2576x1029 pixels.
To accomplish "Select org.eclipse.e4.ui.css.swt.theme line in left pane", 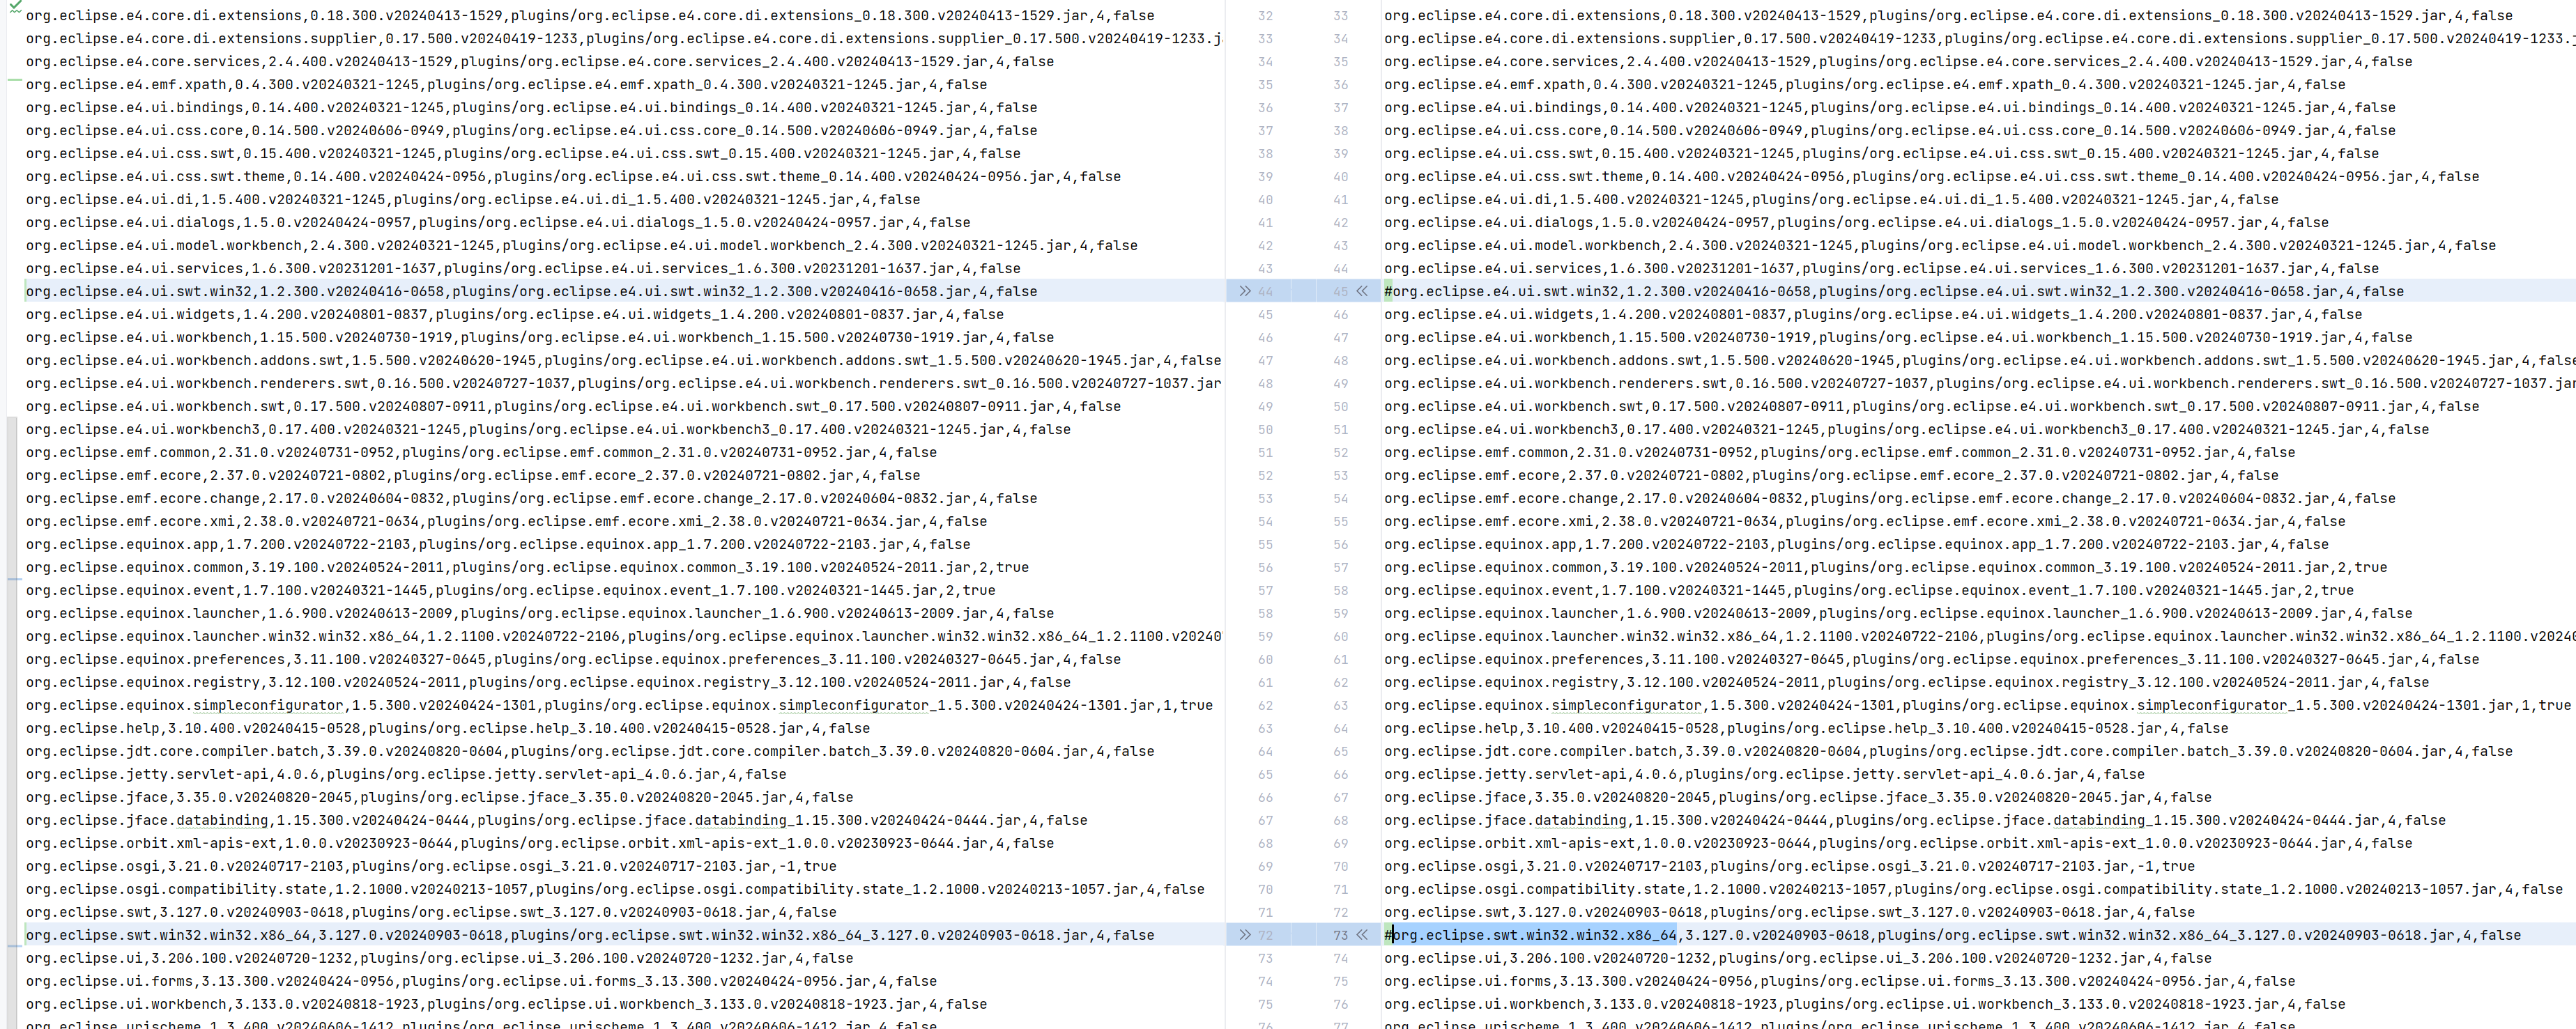I will click(573, 176).
